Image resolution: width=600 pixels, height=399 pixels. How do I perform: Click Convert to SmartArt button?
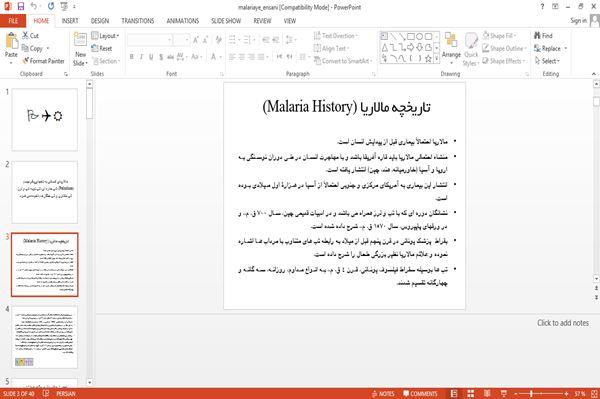point(343,61)
